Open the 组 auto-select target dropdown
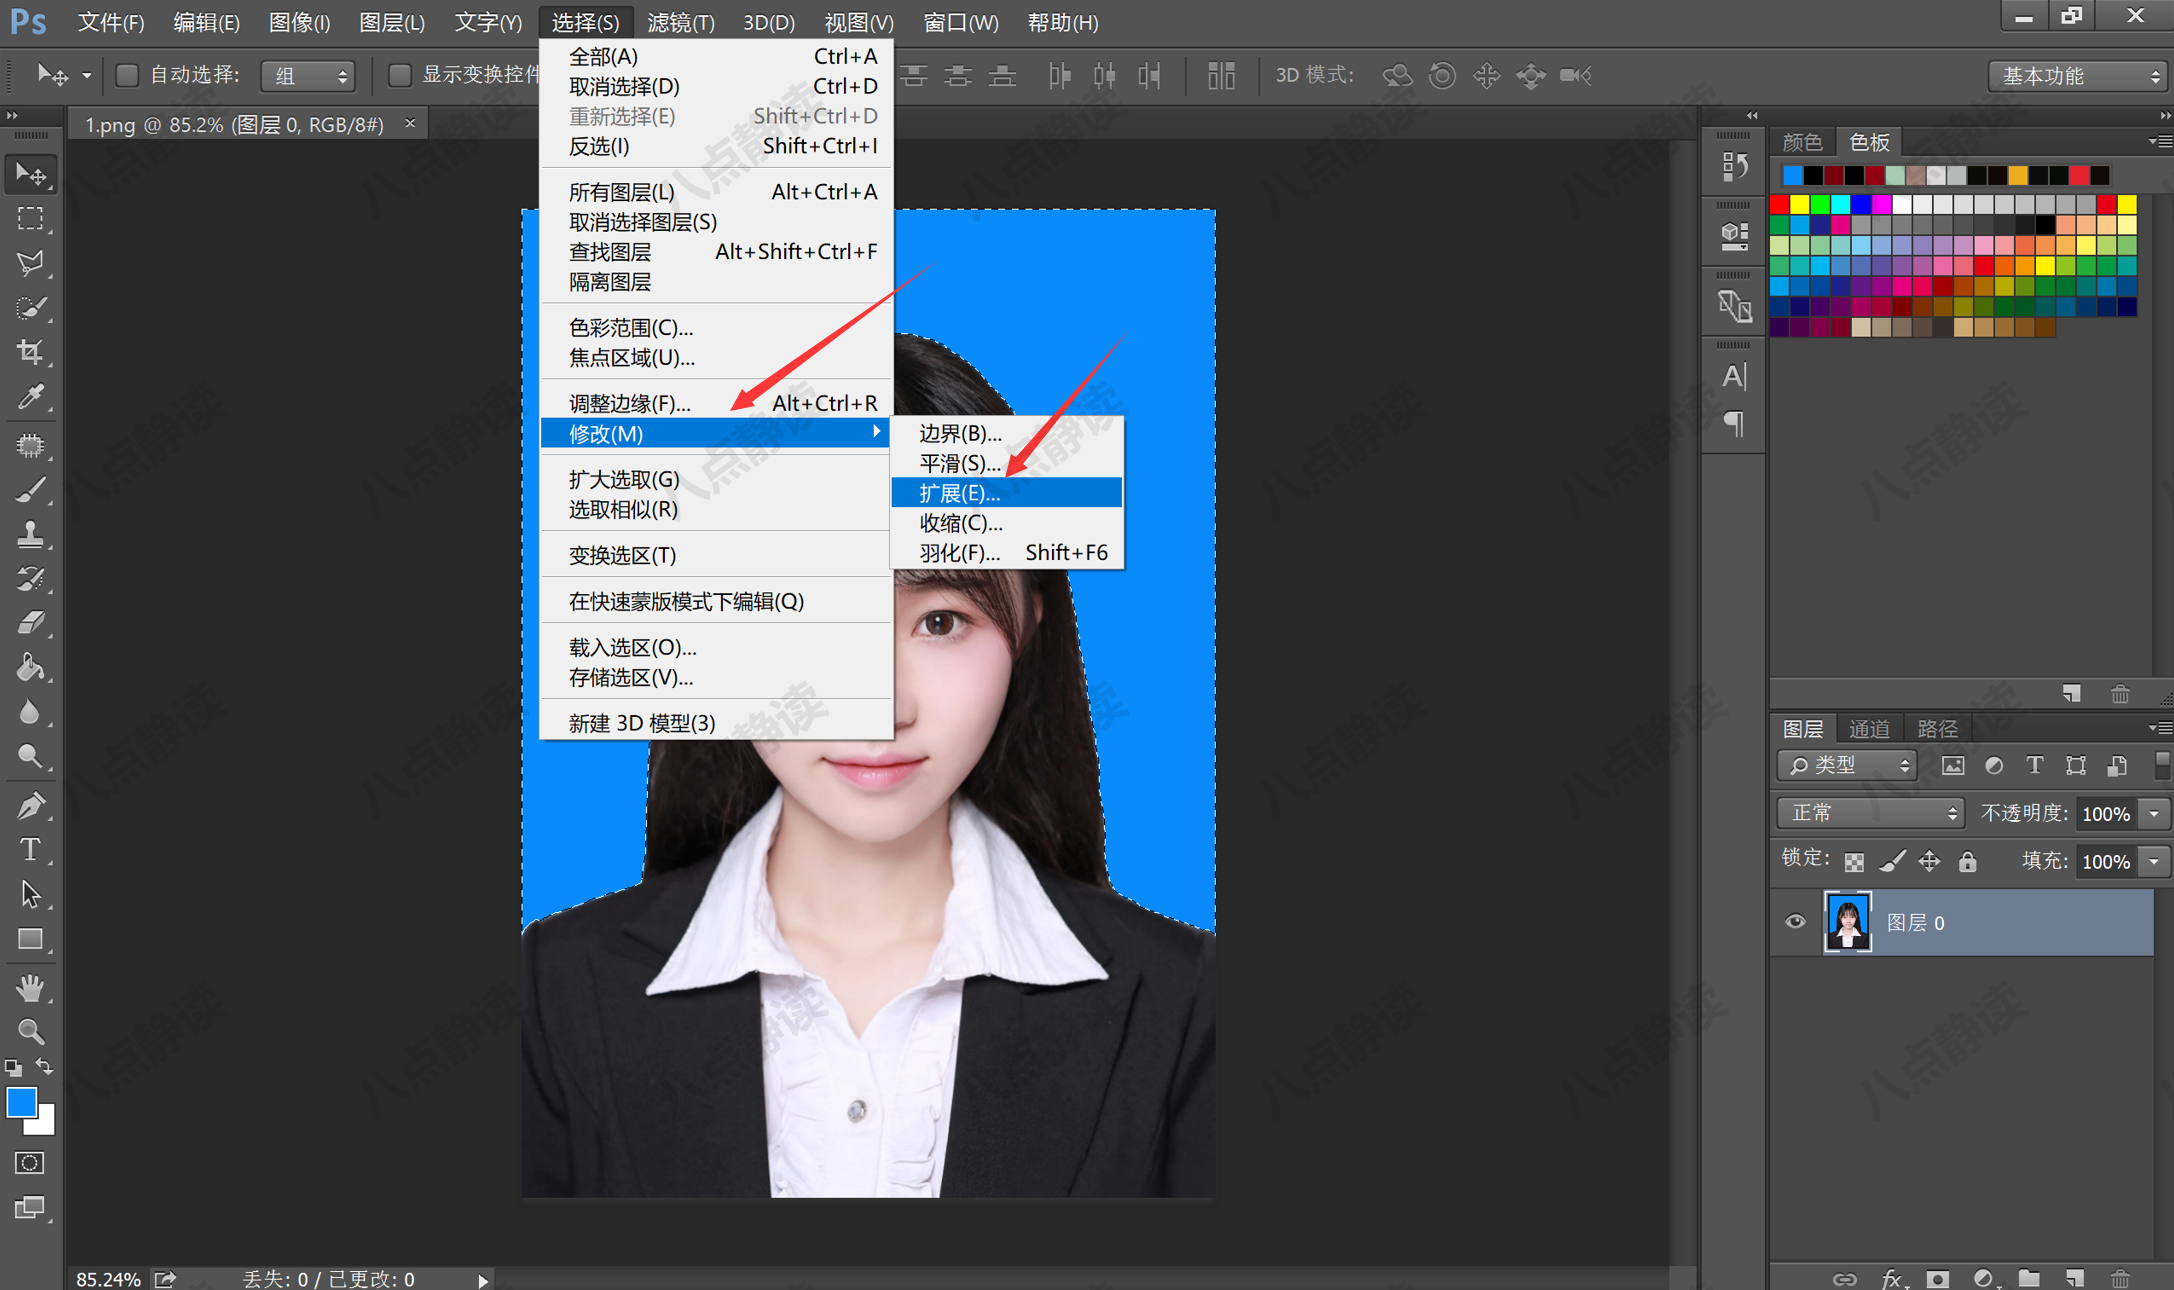This screenshot has width=2174, height=1290. (307, 75)
